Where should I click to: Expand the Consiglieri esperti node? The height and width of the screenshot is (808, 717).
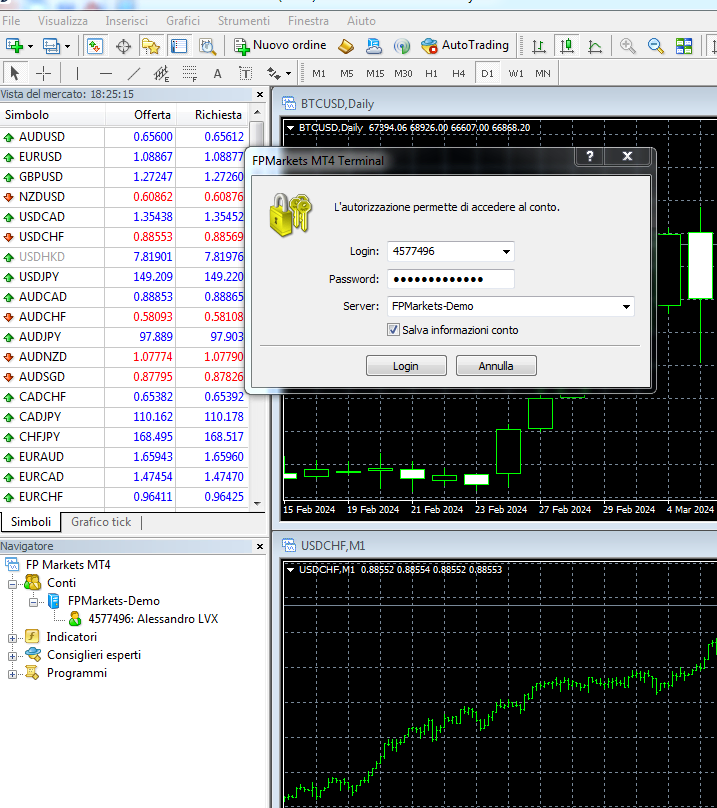12,656
